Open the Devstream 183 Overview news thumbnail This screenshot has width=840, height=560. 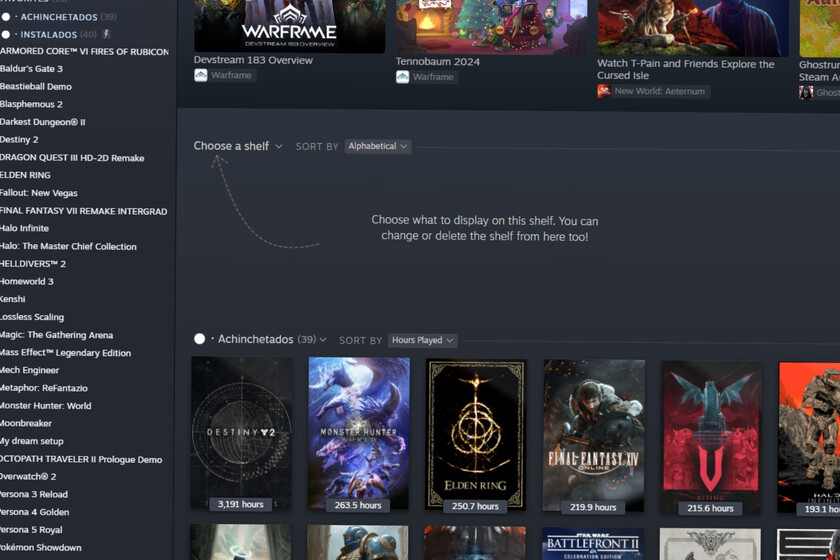click(289, 26)
